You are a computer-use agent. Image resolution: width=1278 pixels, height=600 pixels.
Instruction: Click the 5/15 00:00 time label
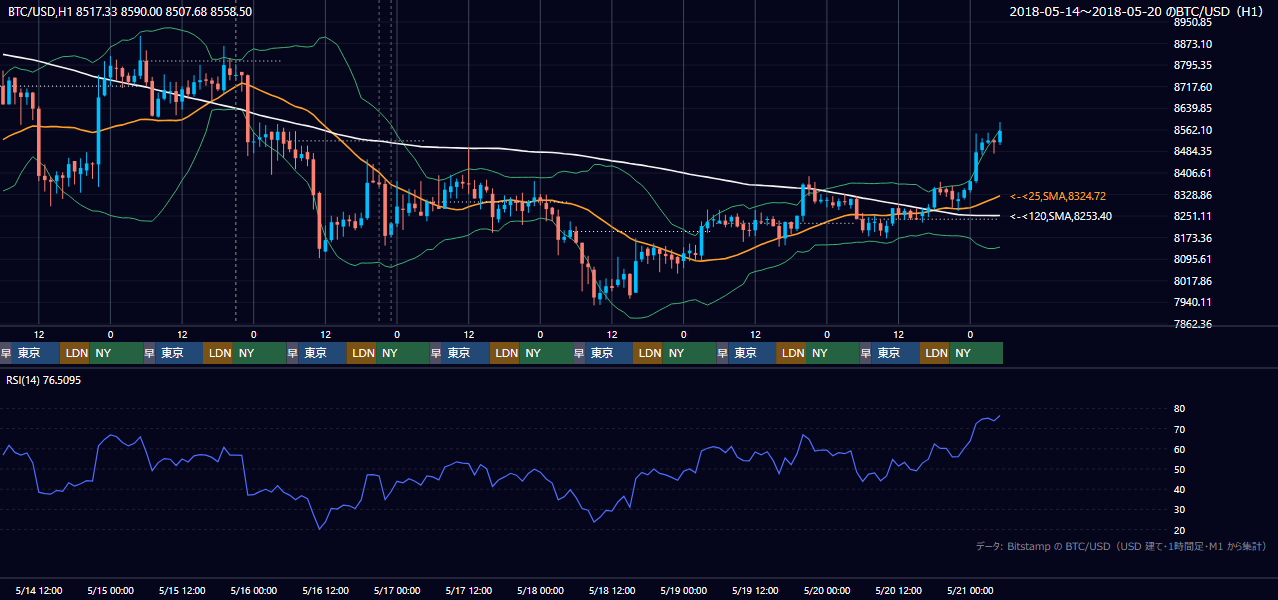[x=111, y=590]
